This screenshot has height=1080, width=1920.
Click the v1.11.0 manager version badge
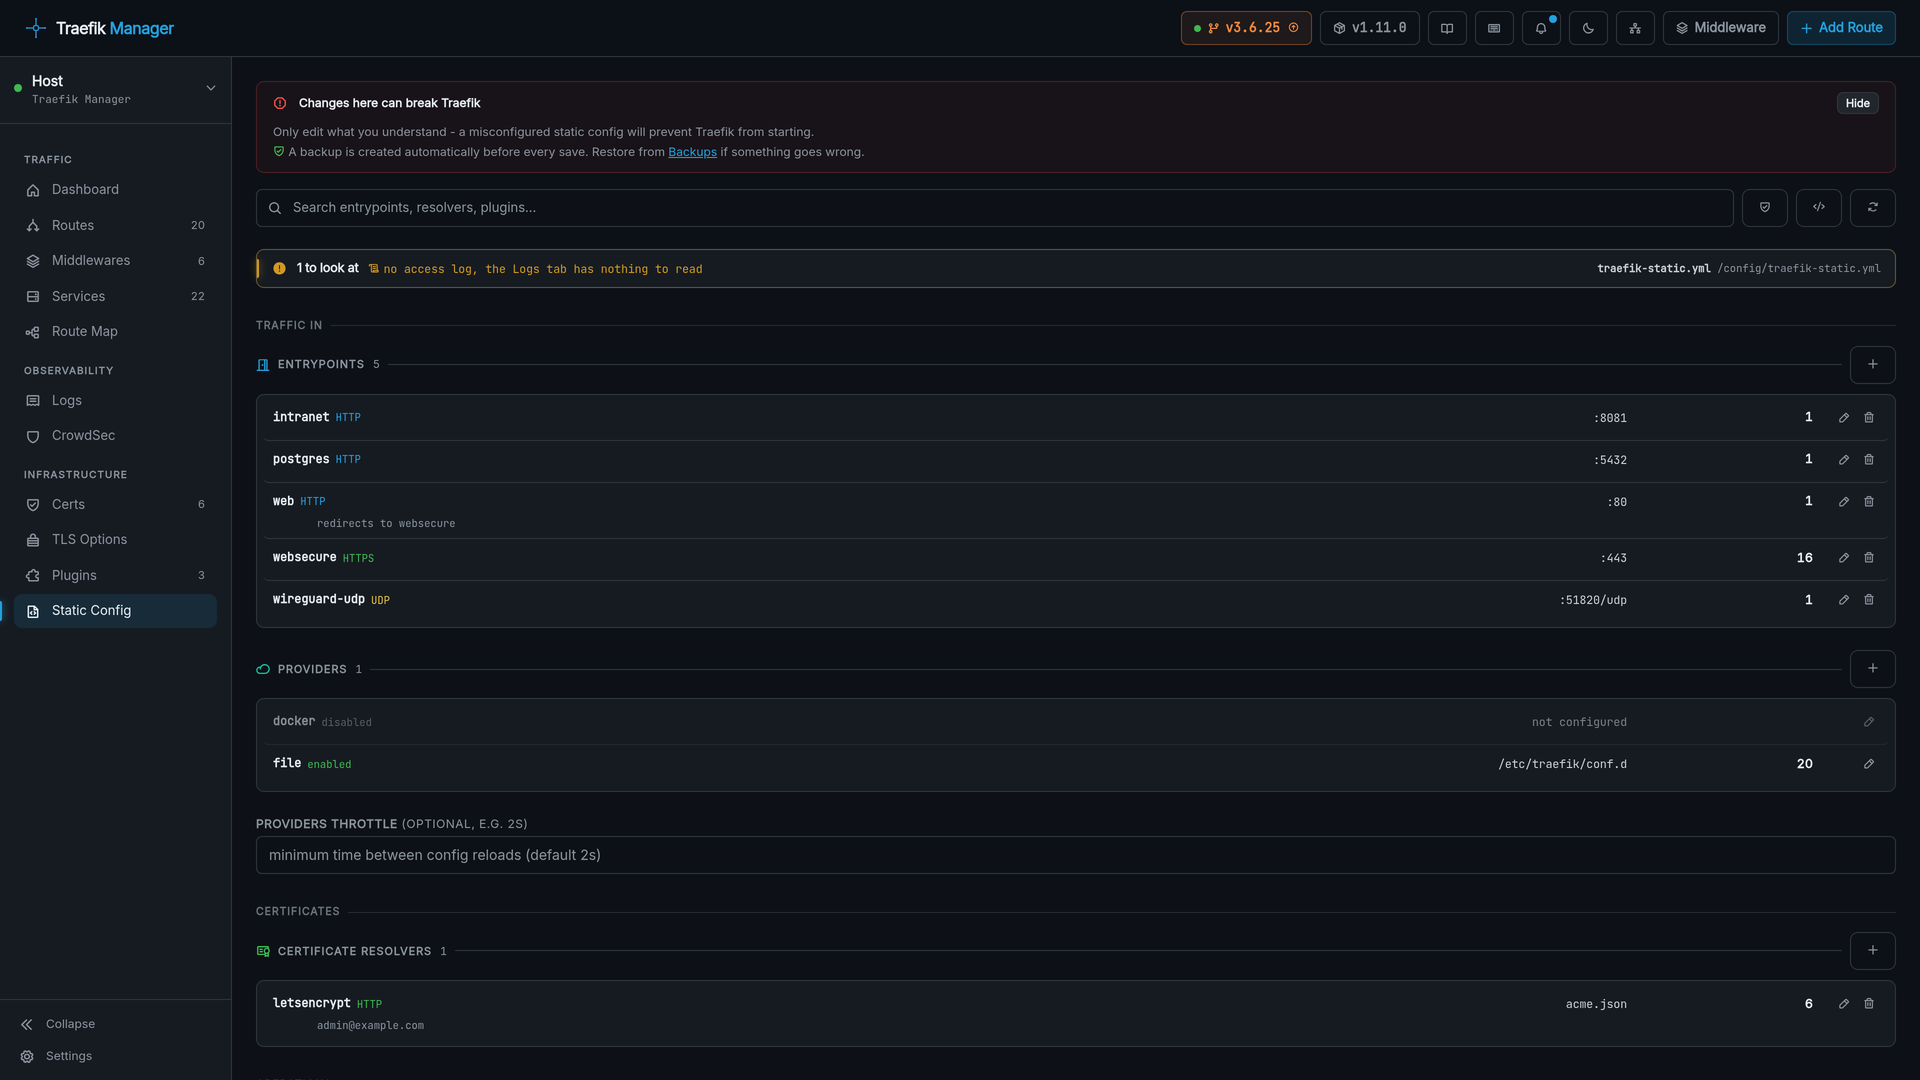click(x=1369, y=28)
